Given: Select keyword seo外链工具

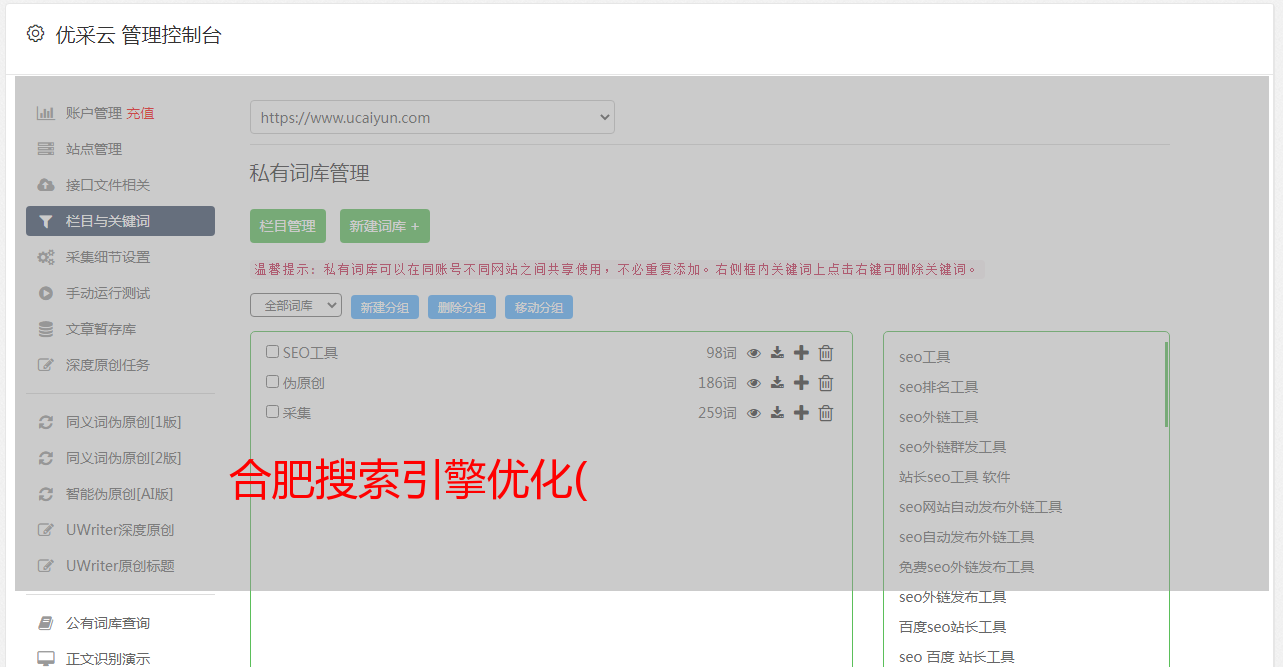Looking at the screenshot, I should tap(938, 417).
